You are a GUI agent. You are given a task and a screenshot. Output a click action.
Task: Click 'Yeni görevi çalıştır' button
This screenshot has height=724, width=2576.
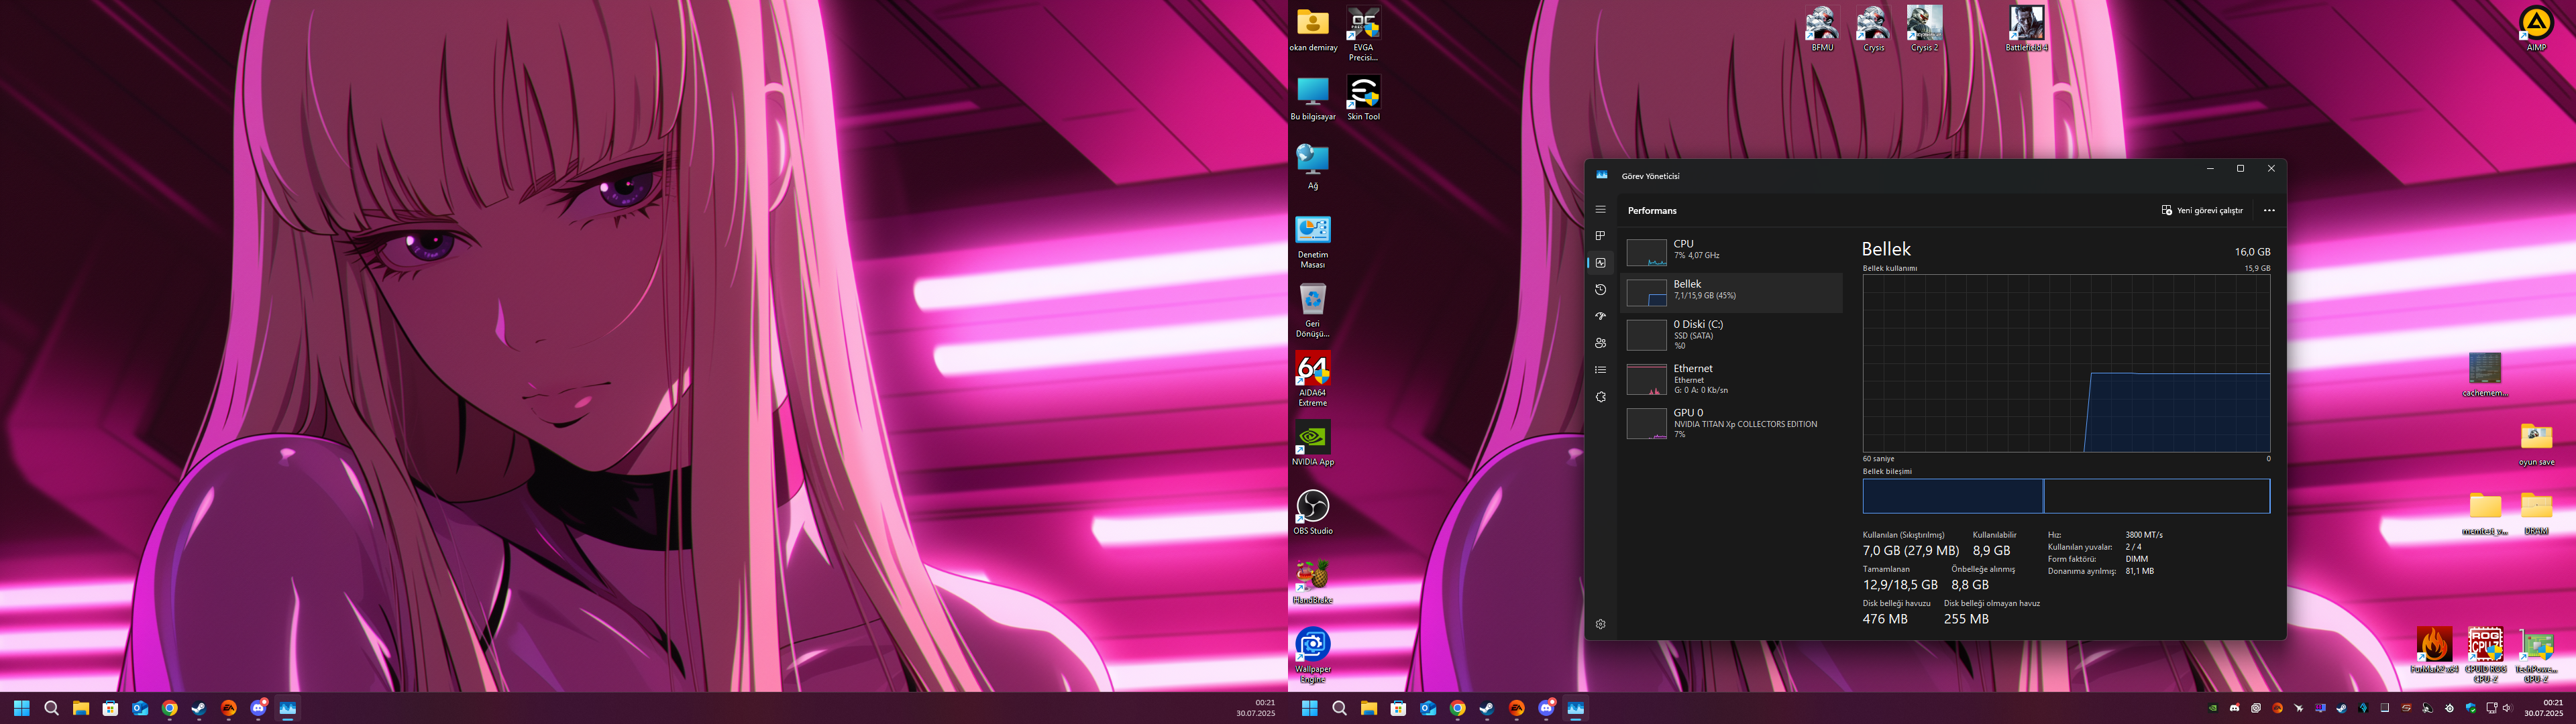(2202, 211)
